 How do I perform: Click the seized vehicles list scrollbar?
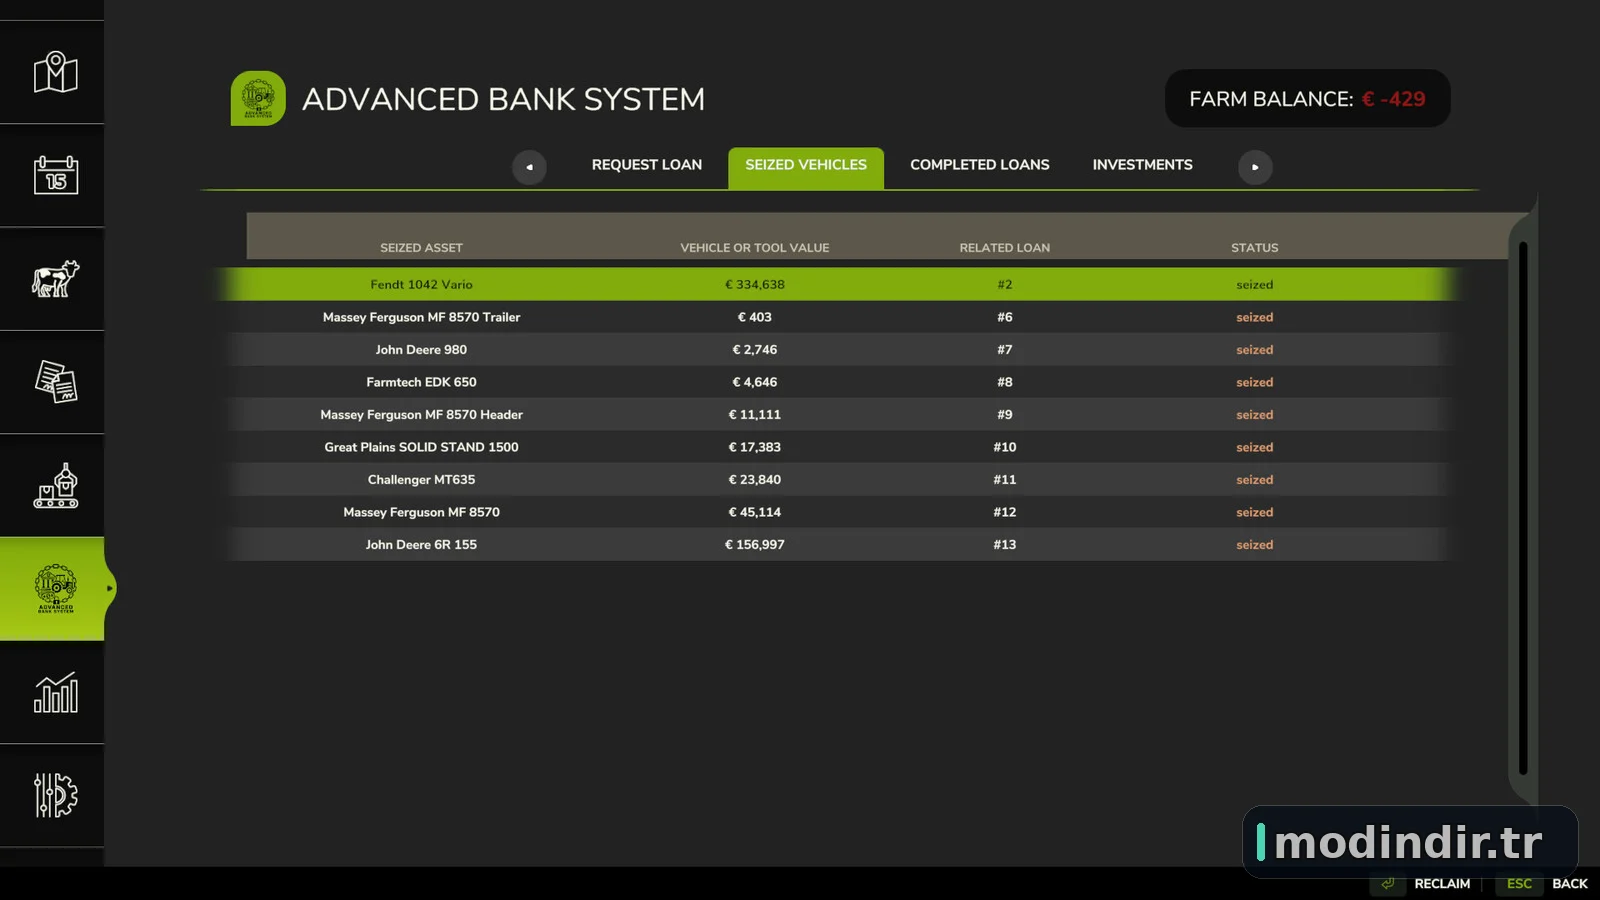(x=1523, y=508)
